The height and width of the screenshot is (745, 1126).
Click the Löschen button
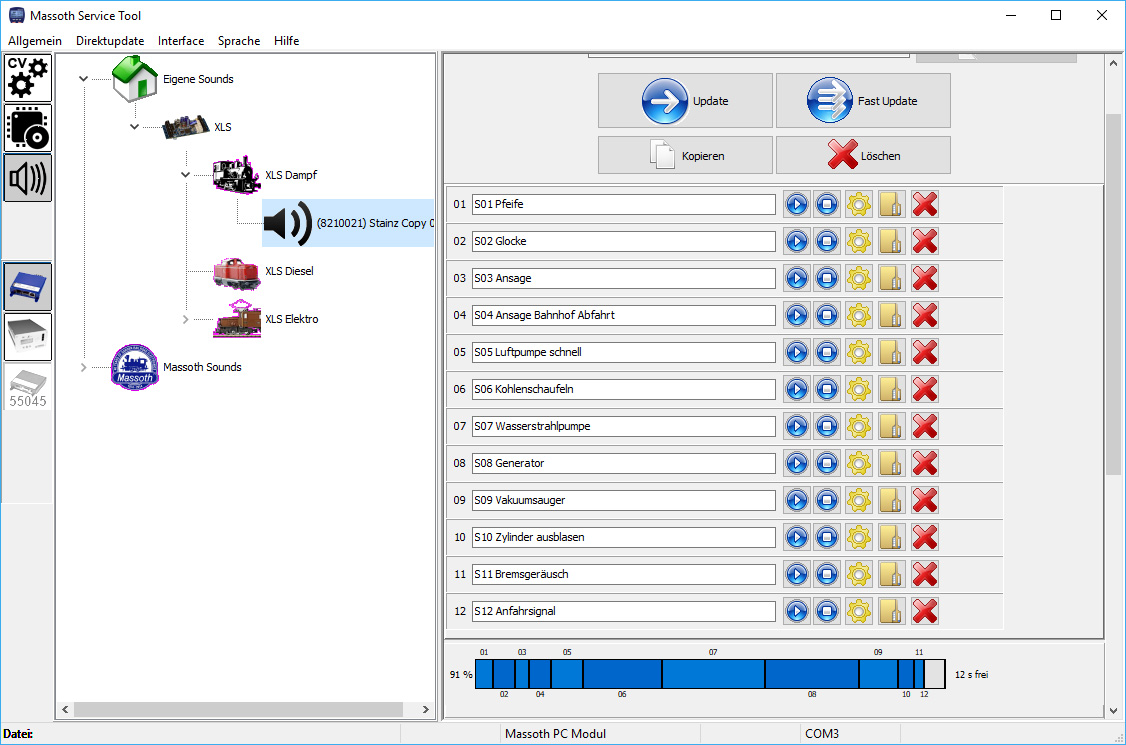pos(863,155)
